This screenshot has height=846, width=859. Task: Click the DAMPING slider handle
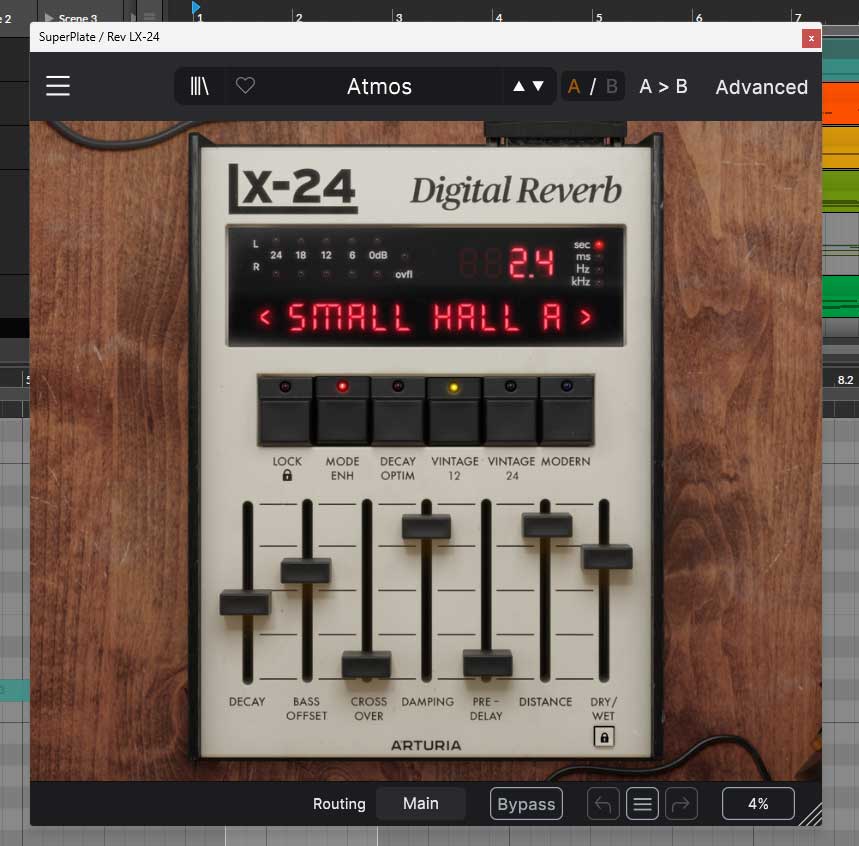[426, 527]
